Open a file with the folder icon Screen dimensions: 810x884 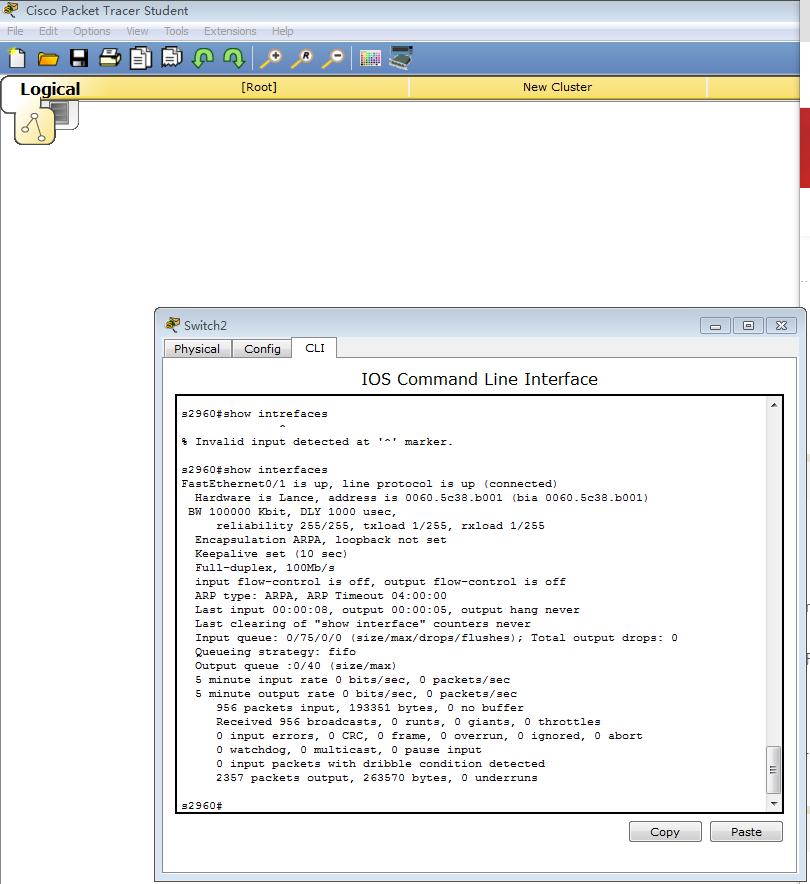pos(48,59)
